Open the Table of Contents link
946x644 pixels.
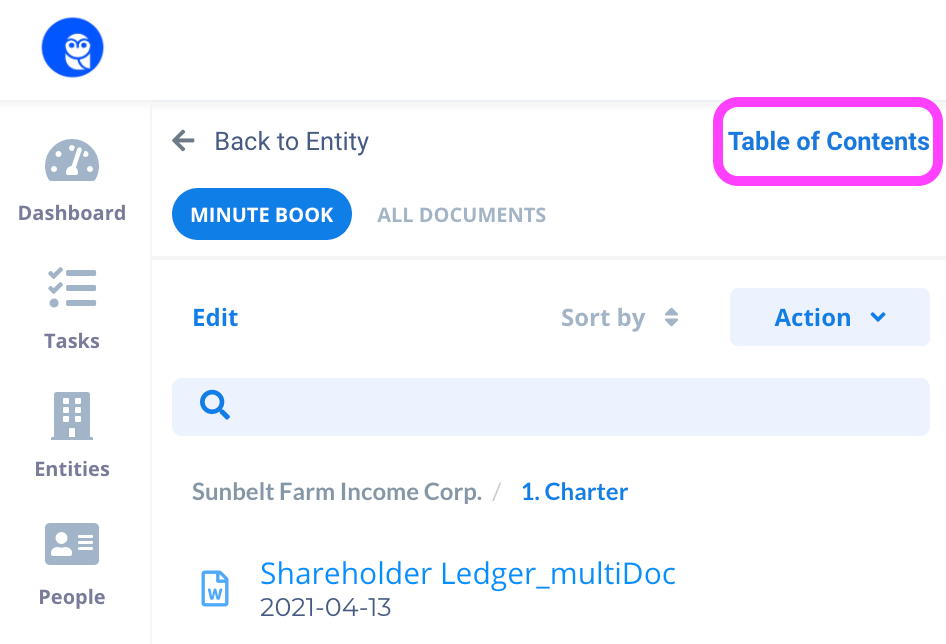click(x=828, y=141)
